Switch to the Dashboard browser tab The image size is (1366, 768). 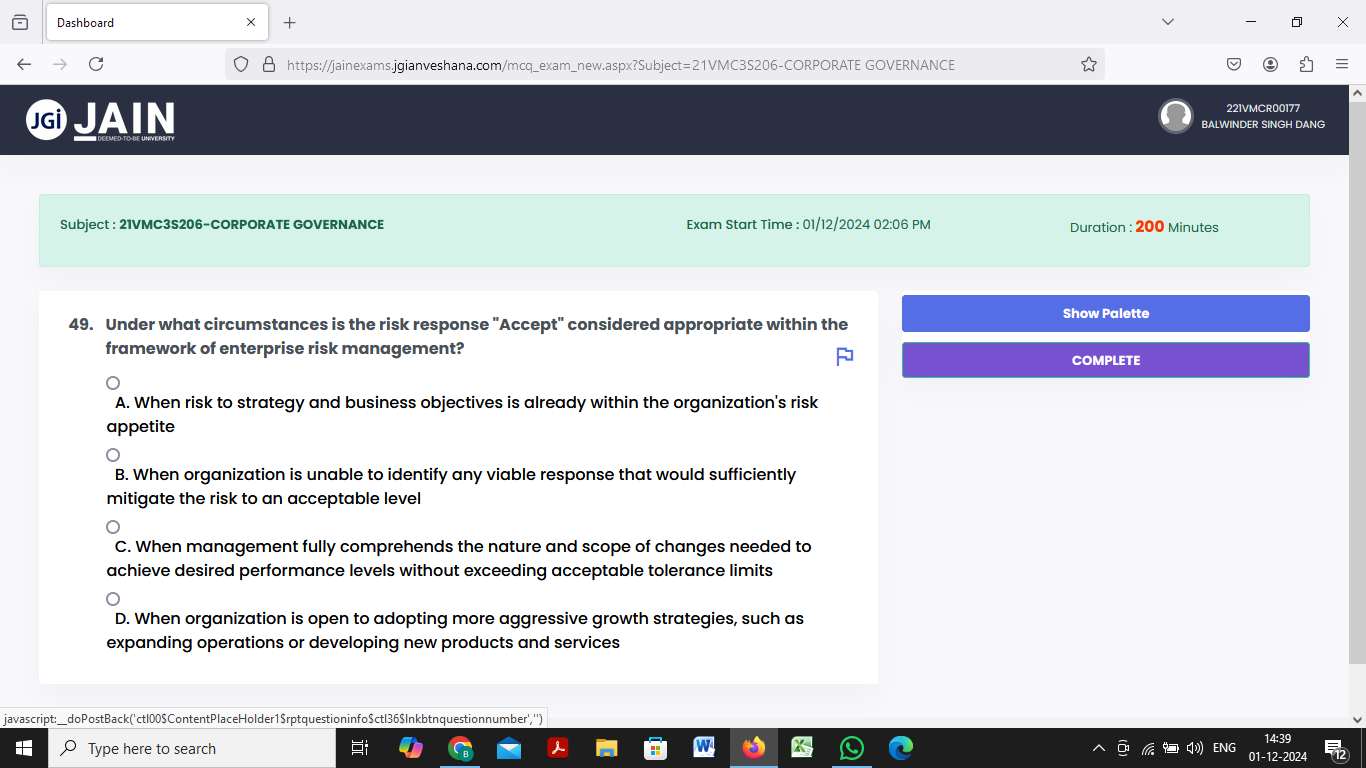pos(148,22)
